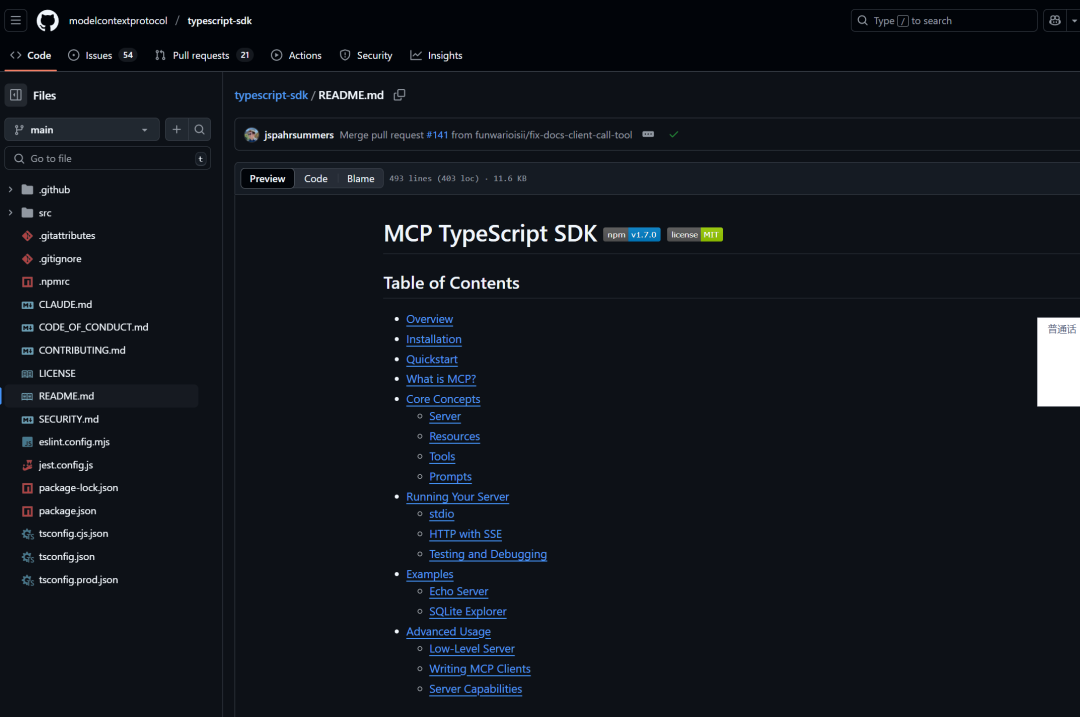
Task: Switch to Blame file view
Action: tap(360, 178)
